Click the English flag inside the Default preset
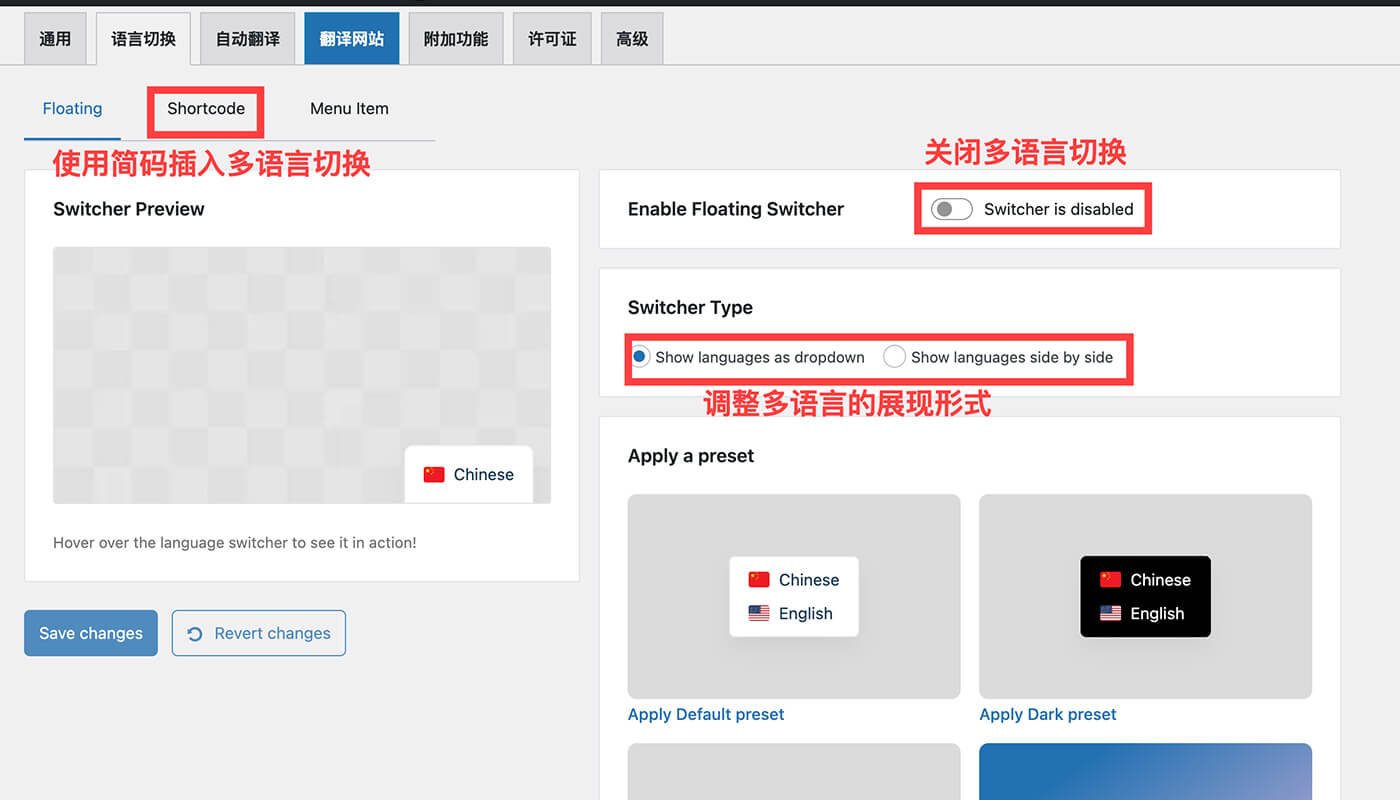 [x=760, y=613]
